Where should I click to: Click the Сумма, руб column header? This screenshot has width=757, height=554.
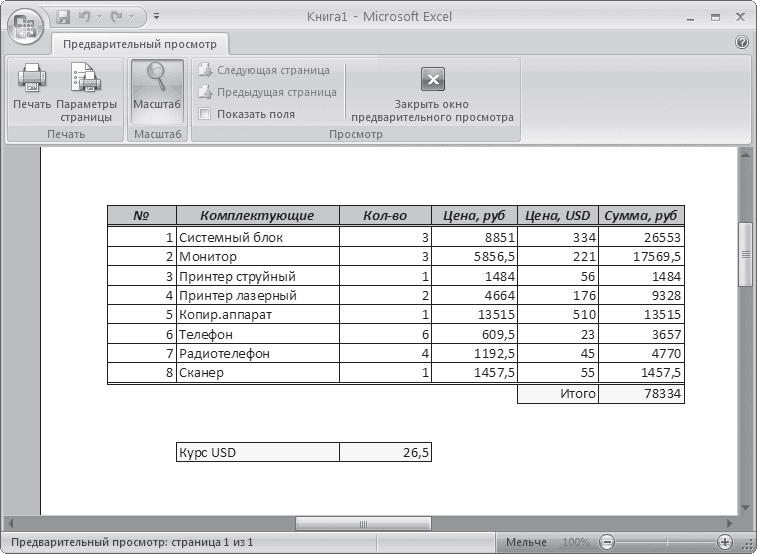point(641,215)
